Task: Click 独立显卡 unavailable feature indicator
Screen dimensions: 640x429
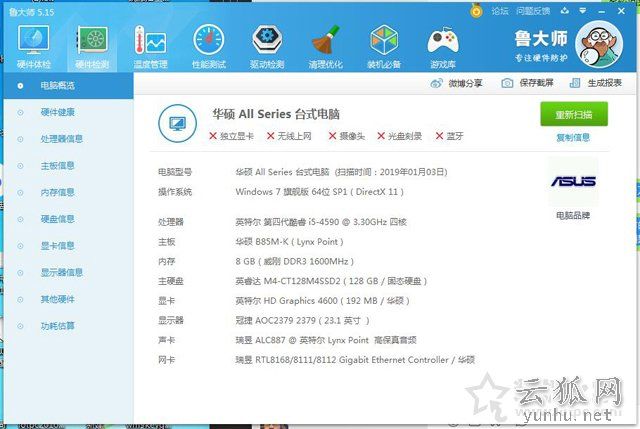Action: point(231,136)
